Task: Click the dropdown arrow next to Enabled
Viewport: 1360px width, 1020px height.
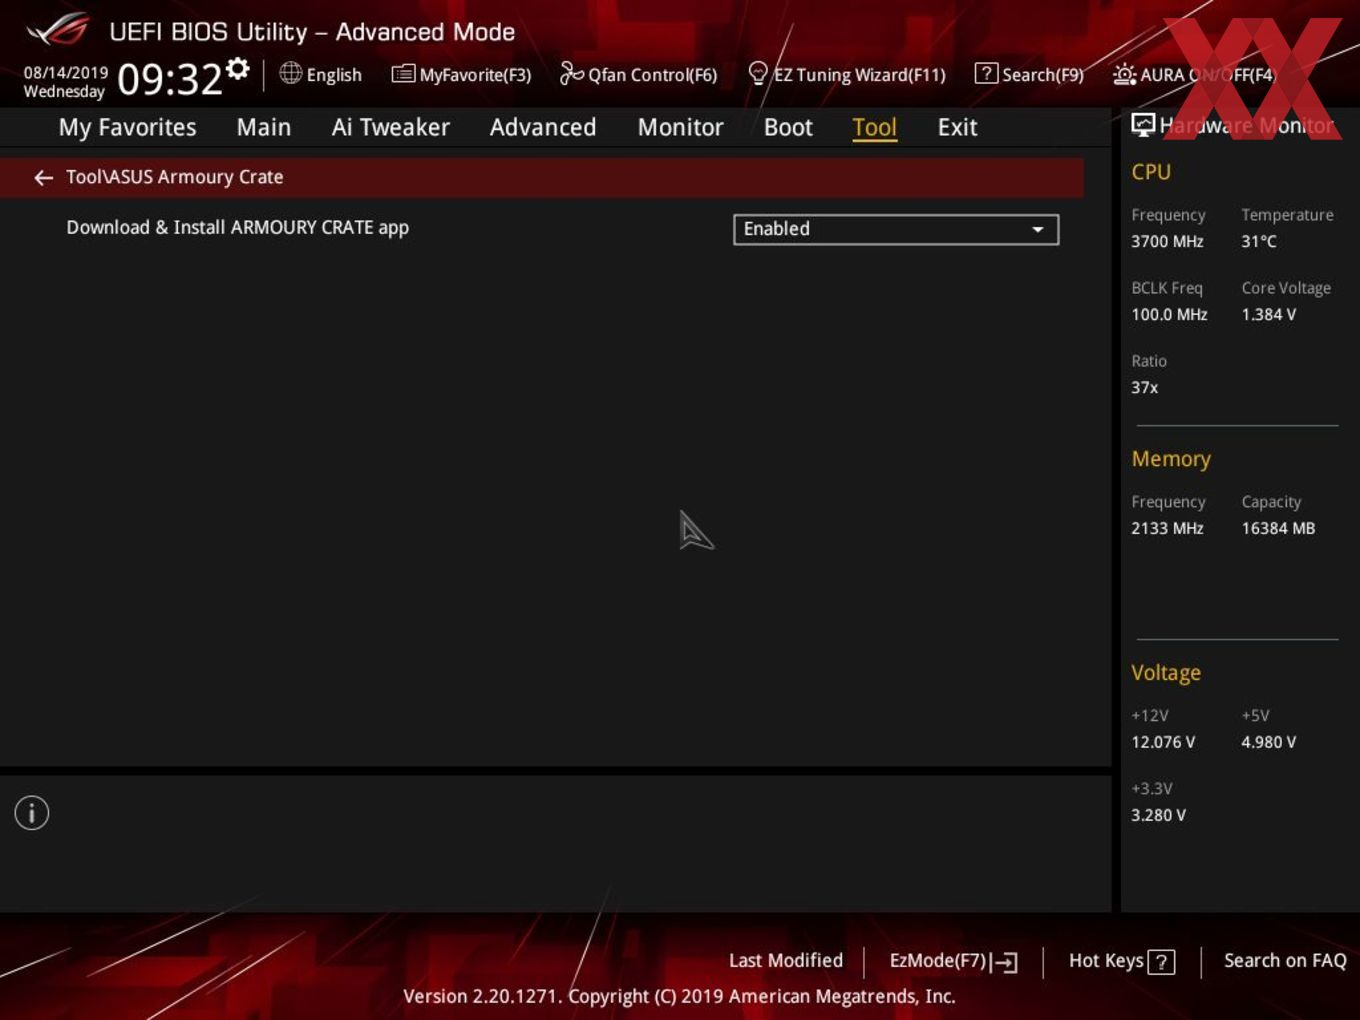Action: click(1038, 230)
